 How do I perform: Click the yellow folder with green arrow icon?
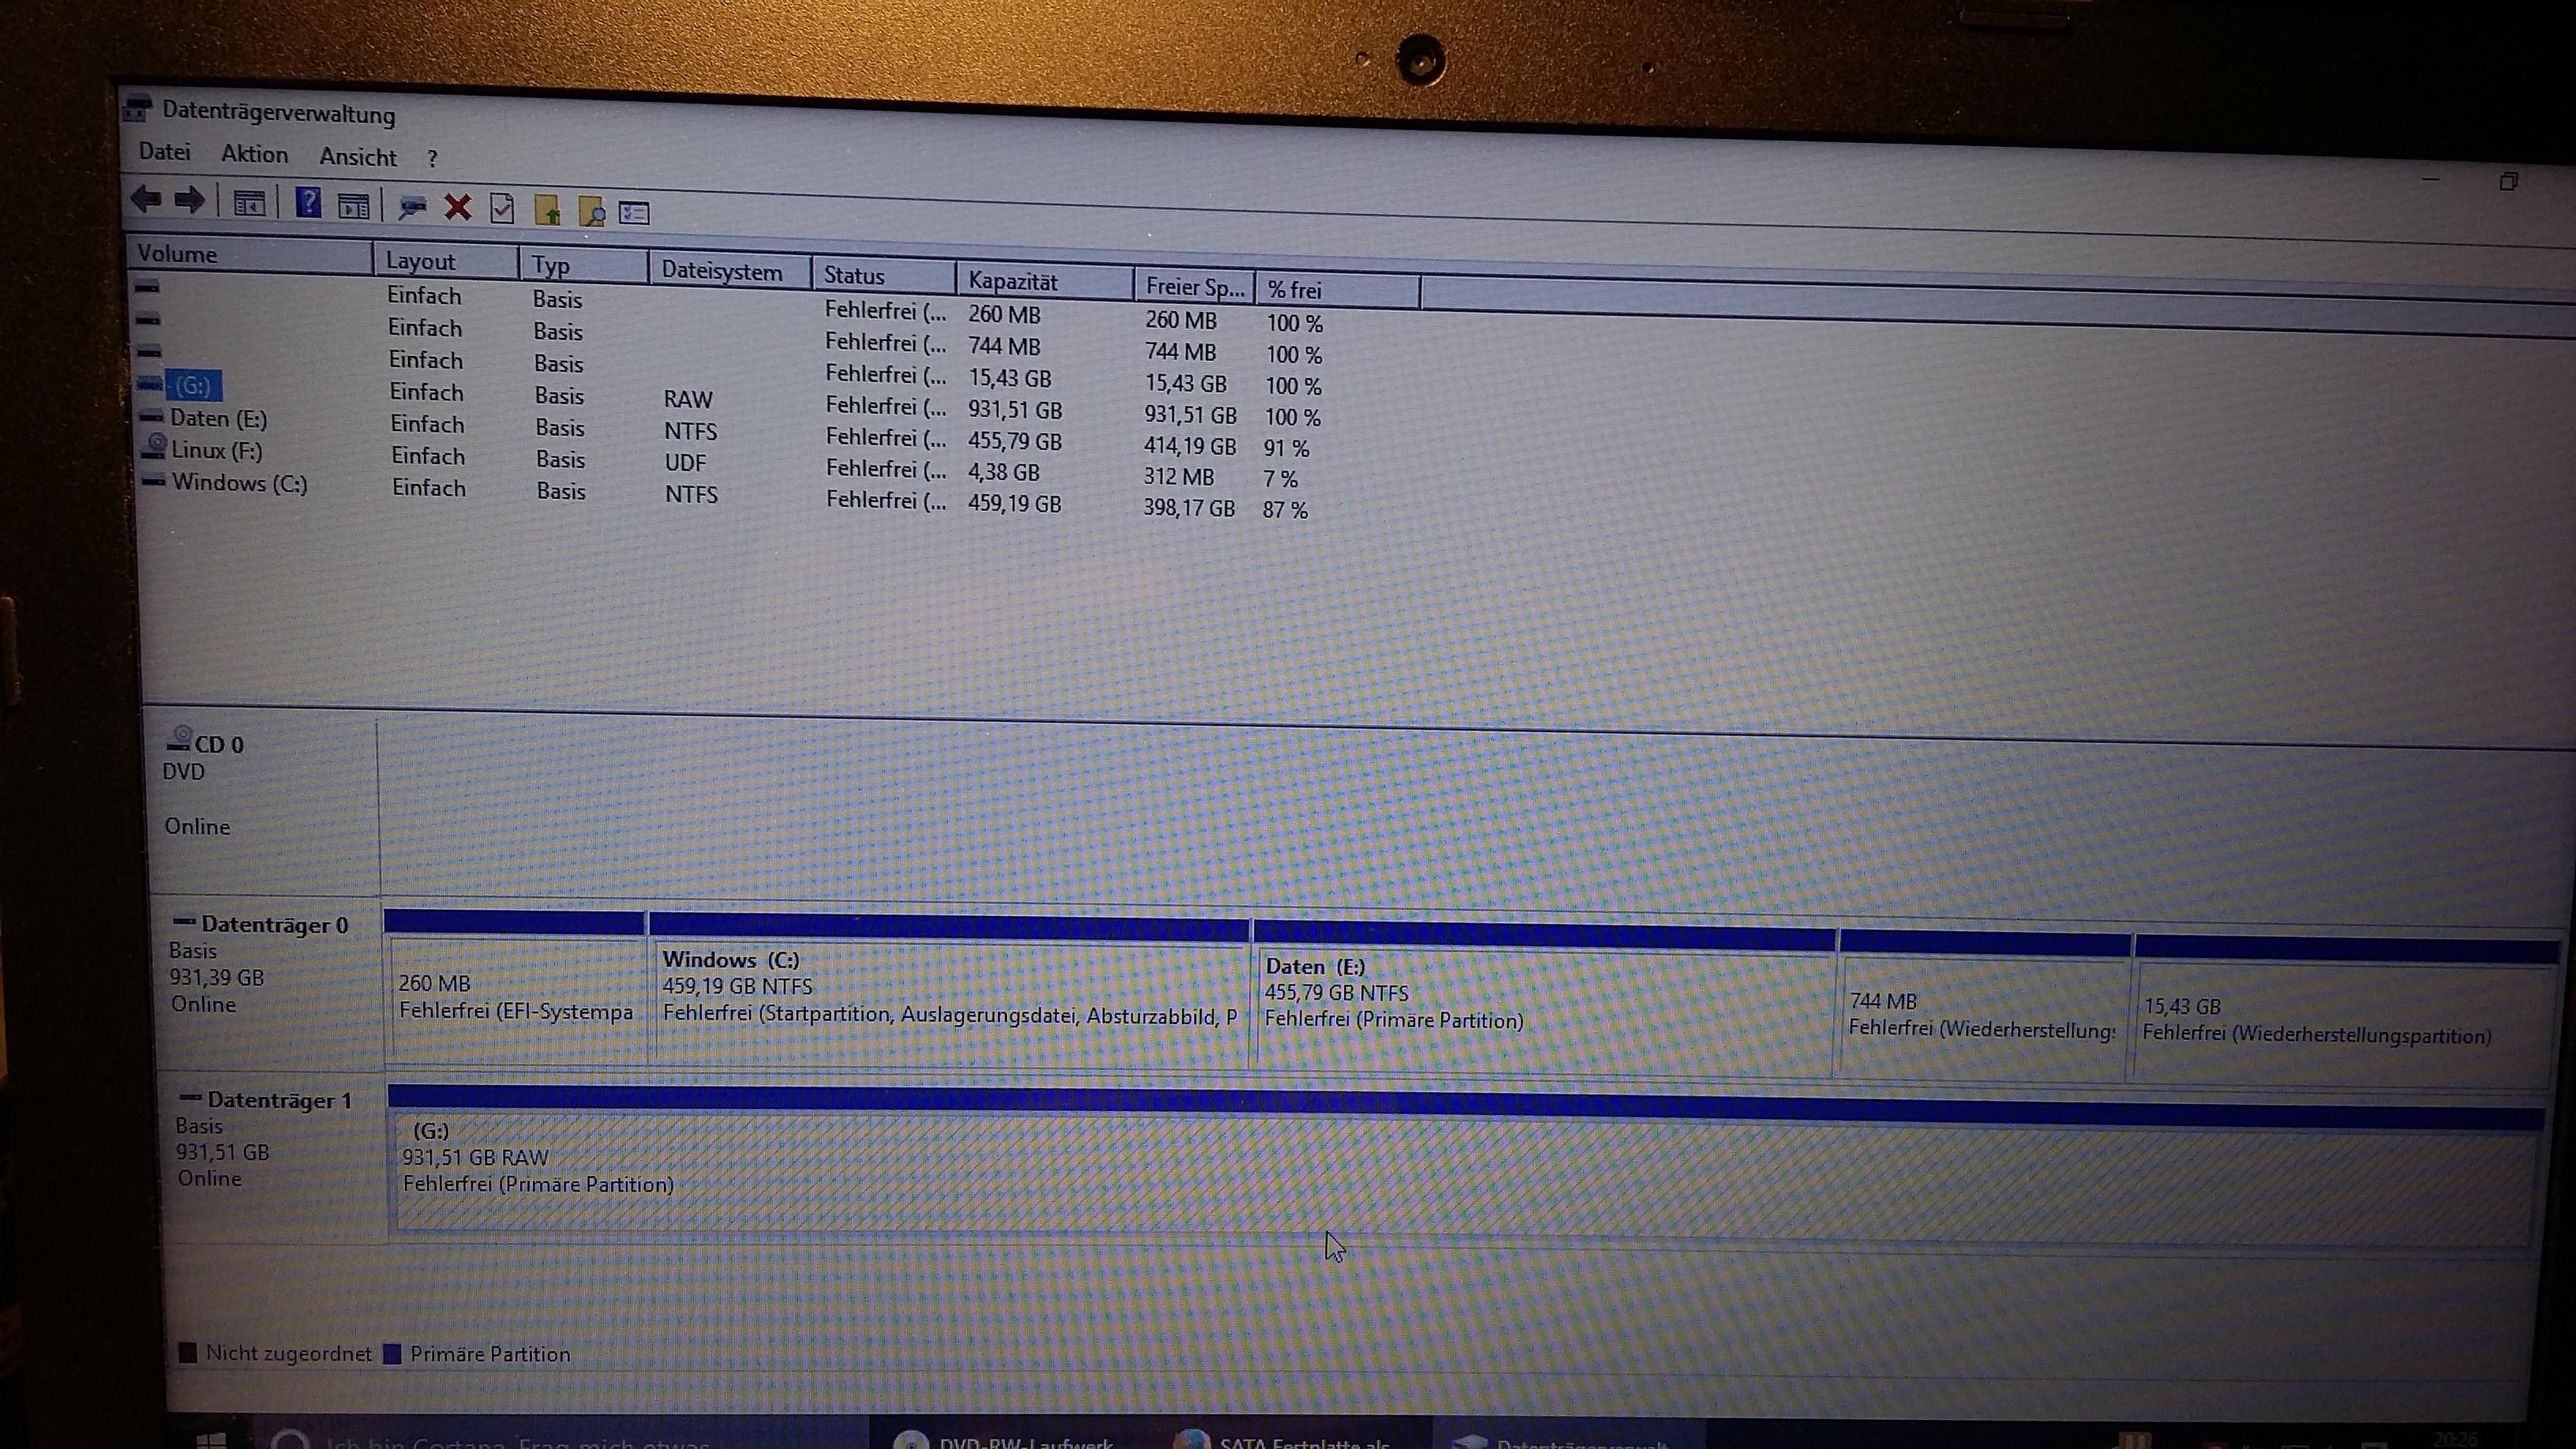coord(547,210)
